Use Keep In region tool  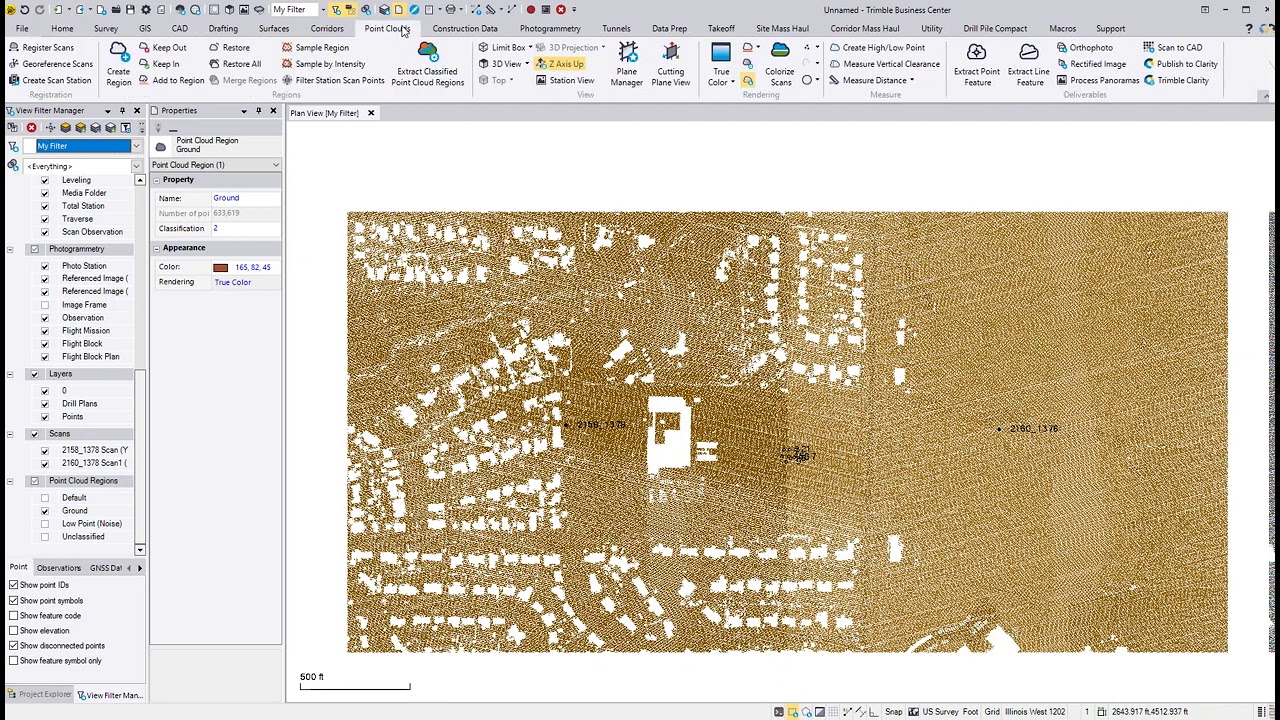coord(159,64)
